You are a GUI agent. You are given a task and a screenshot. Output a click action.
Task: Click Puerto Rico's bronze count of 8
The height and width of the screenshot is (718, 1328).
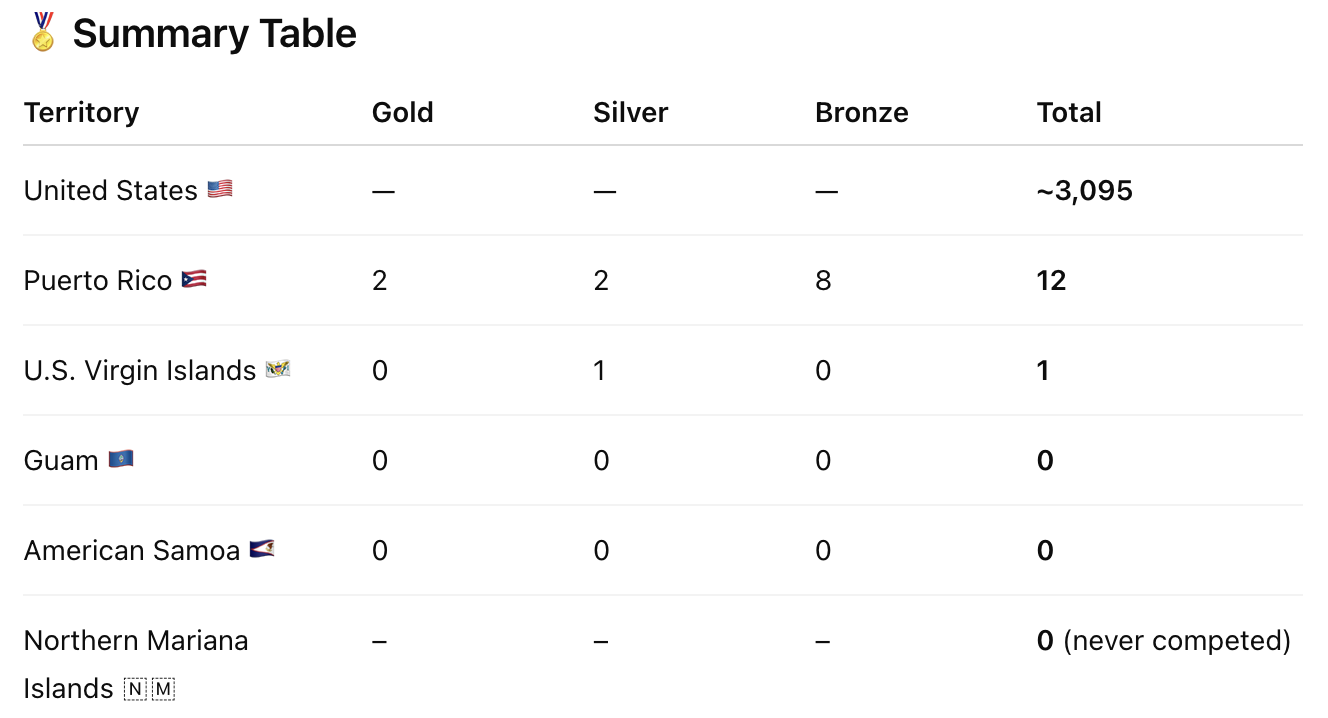[823, 280]
